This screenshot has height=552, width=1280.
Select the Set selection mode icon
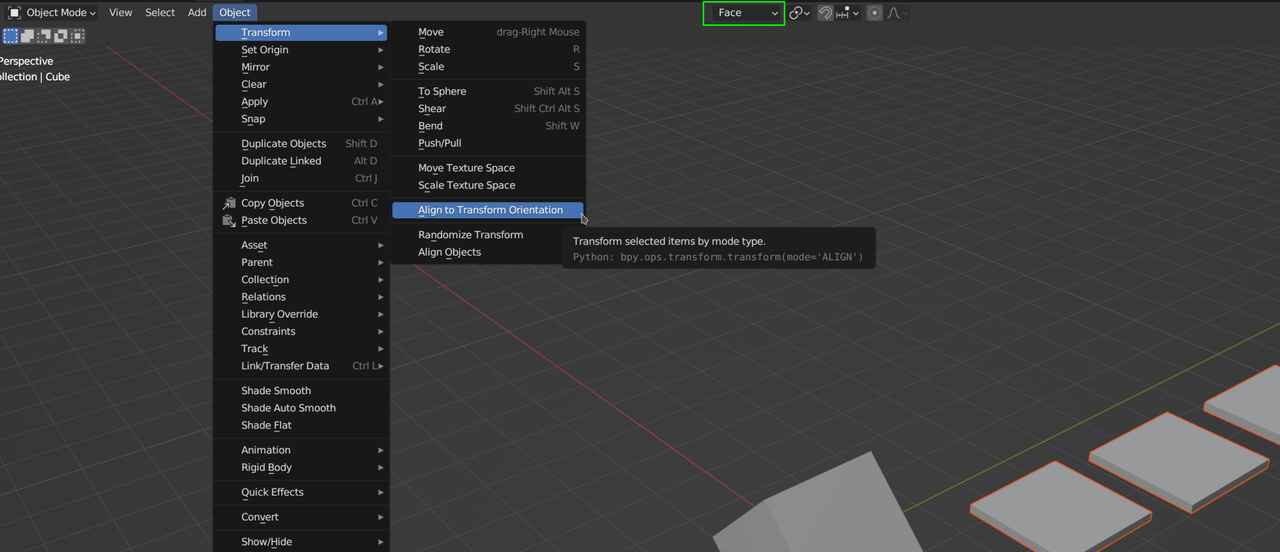[10, 36]
